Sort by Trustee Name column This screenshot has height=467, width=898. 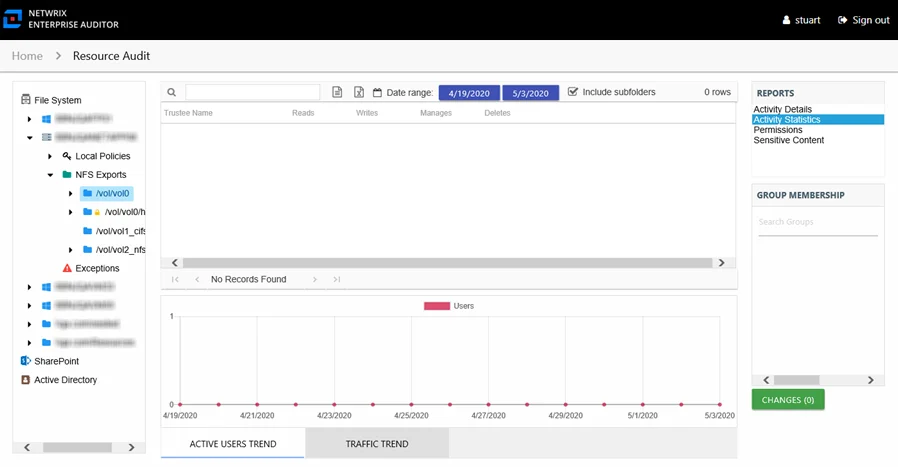click(188, 113)
